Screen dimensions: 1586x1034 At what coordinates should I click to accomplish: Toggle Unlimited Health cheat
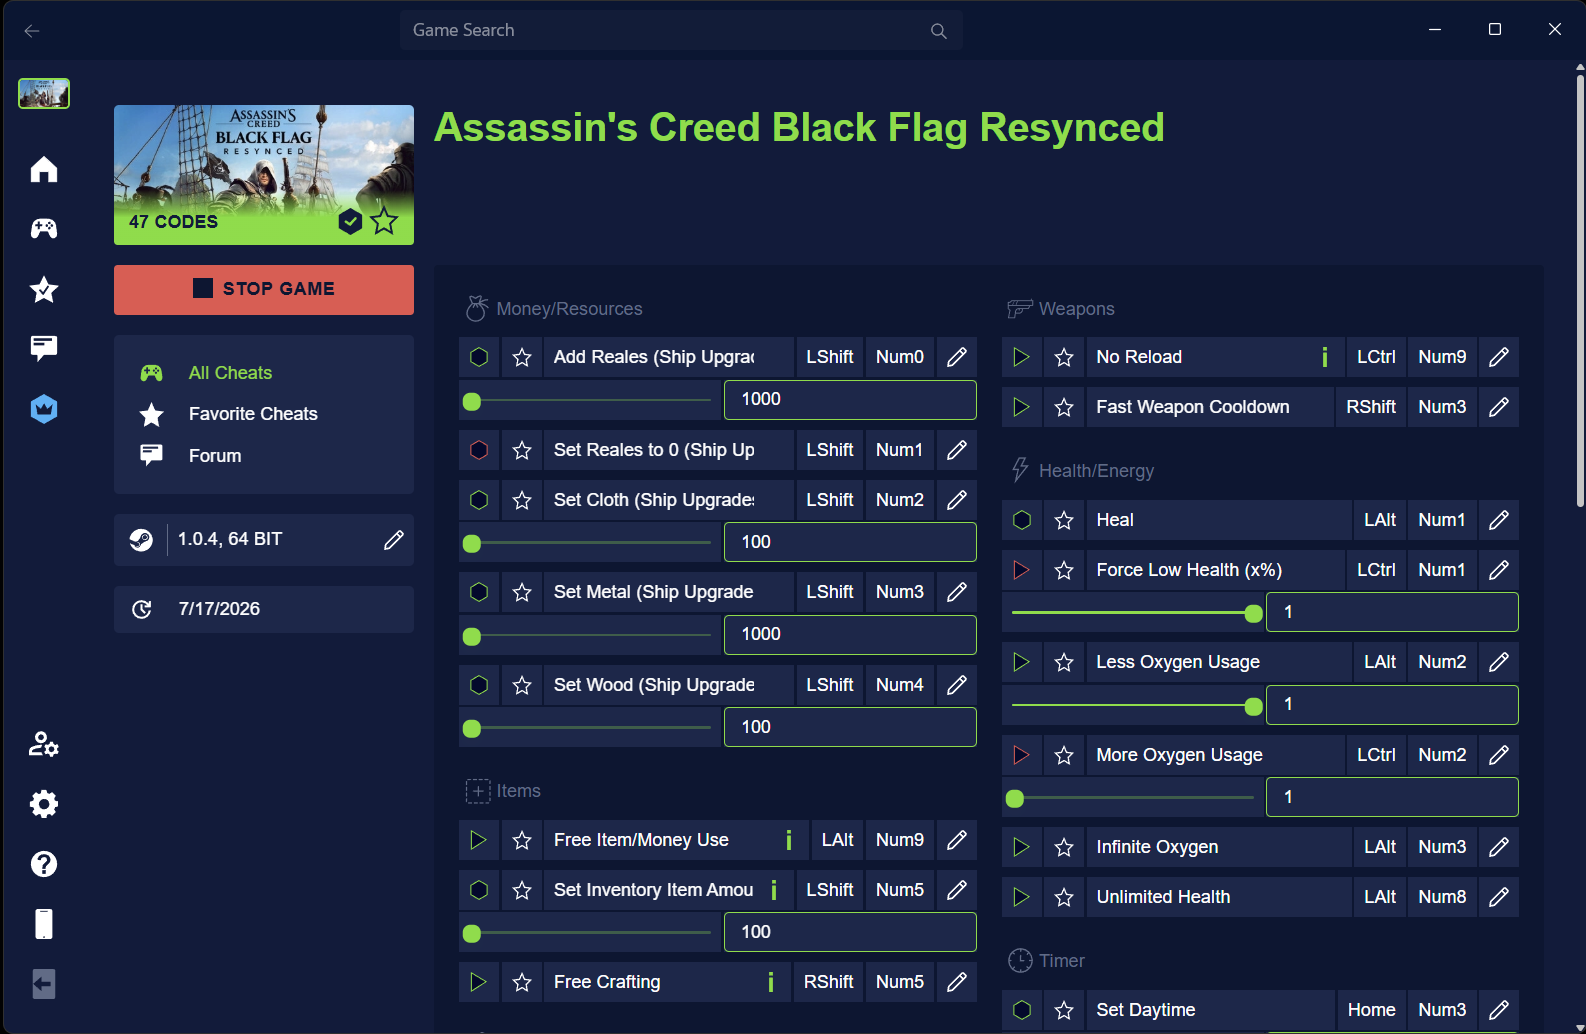click(x=1021, y=897)
